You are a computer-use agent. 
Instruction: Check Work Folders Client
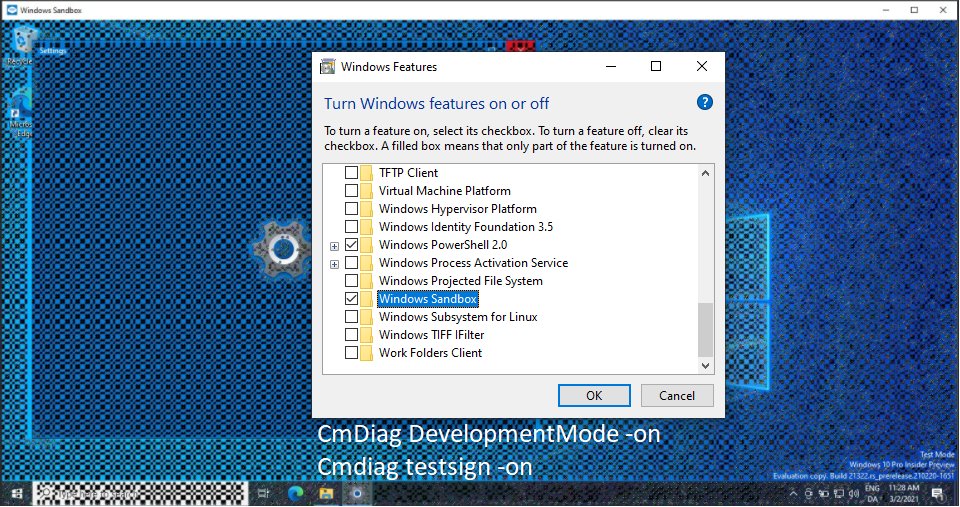351,353
